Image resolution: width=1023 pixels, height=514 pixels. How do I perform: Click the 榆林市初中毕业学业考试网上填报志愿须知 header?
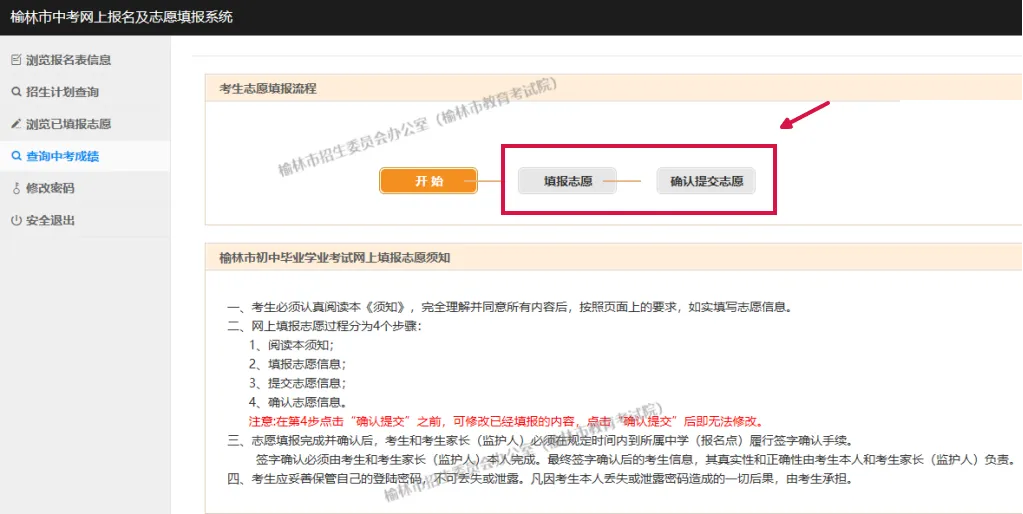335,257
